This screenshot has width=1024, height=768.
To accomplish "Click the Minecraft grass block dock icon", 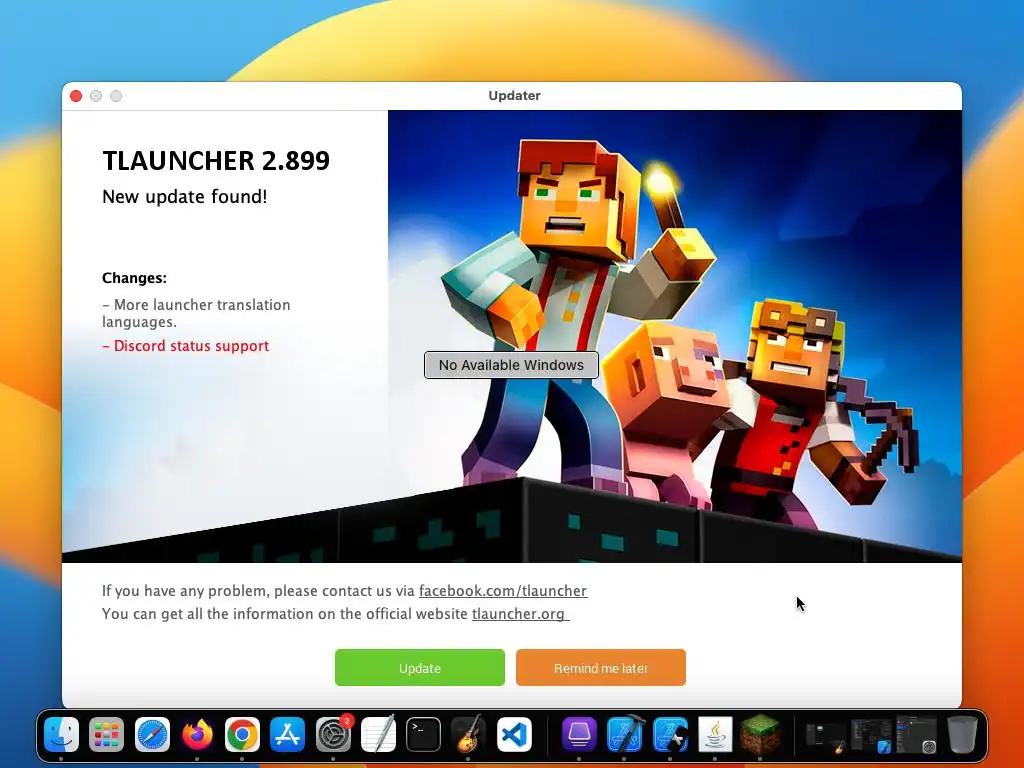I will coord(760,735).
